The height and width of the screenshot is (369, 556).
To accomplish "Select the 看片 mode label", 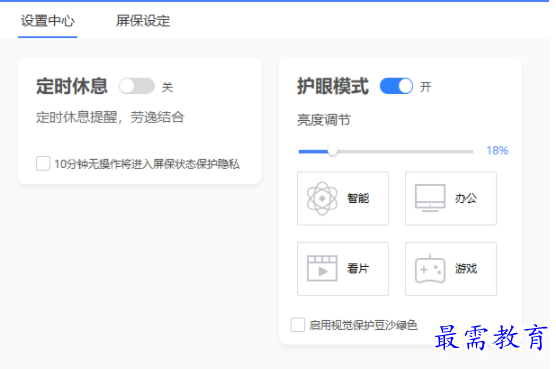I will click(x=358, y=269).
